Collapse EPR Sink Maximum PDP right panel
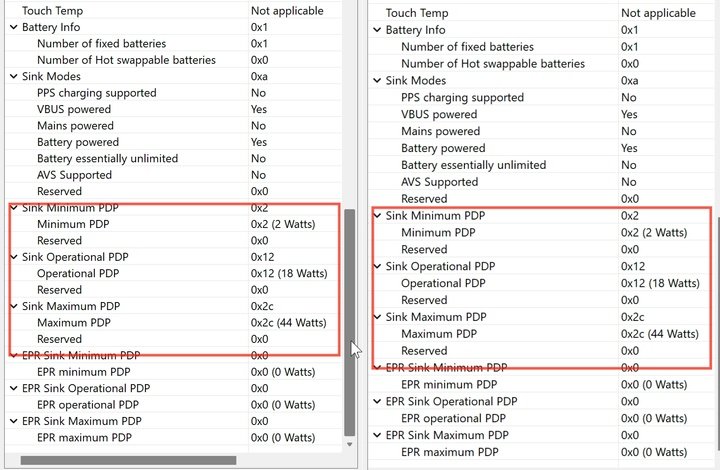Screen dimensions: 720x470 [x=377, y=435]
